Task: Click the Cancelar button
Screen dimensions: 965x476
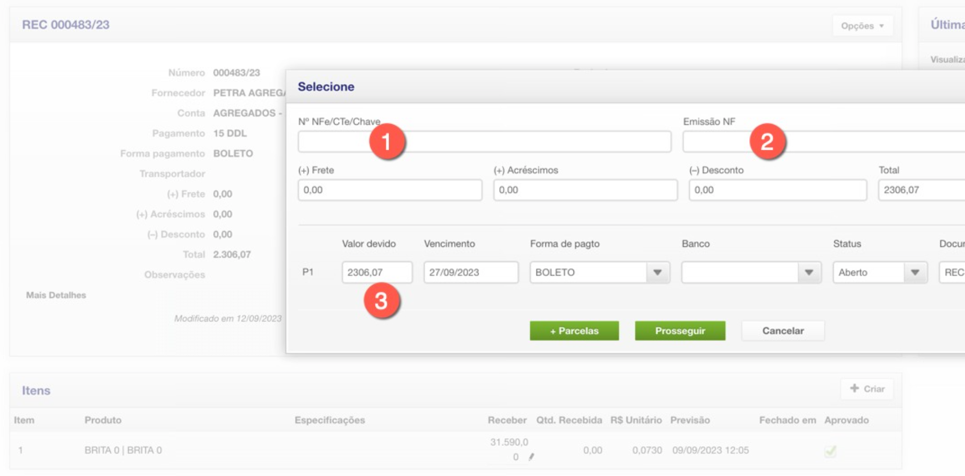Action: pos(782,331)
